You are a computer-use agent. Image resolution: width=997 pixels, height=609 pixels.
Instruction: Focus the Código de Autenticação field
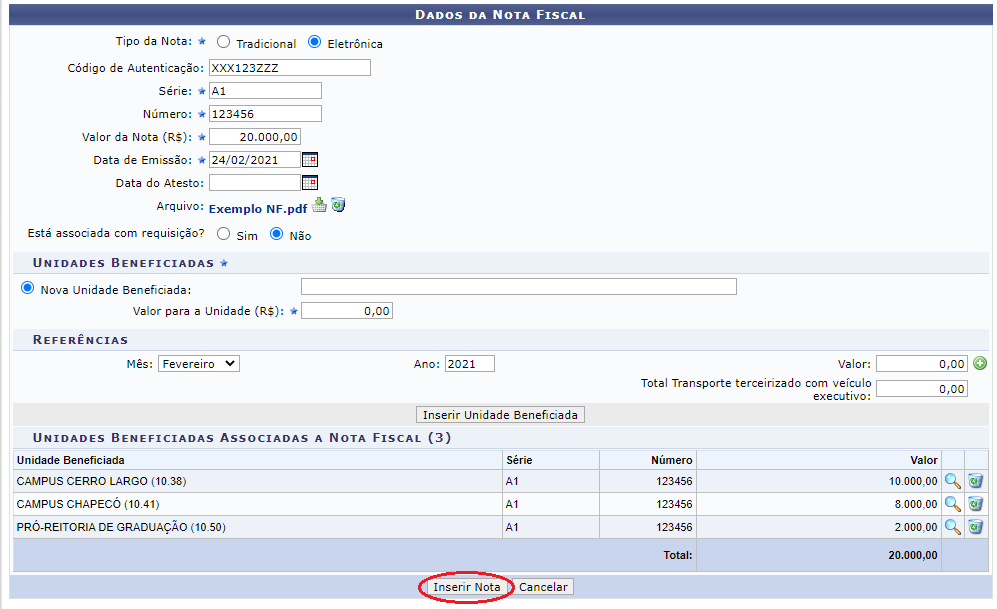(x=290, y=67)
